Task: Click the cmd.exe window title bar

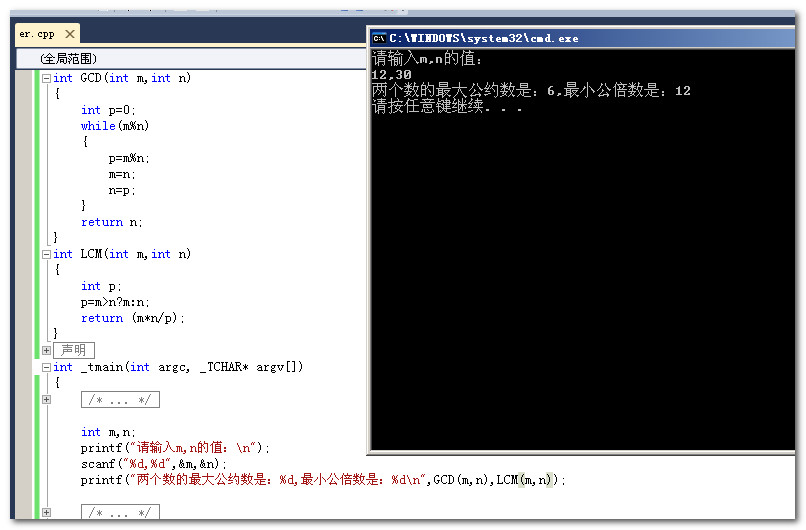Action: tap(582, 39)
